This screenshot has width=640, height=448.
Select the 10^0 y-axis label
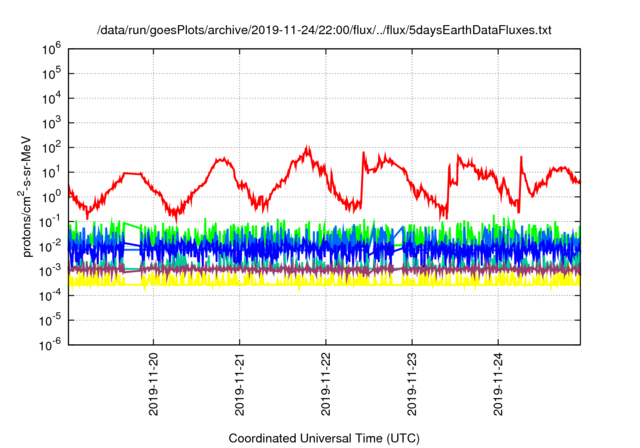51,197
